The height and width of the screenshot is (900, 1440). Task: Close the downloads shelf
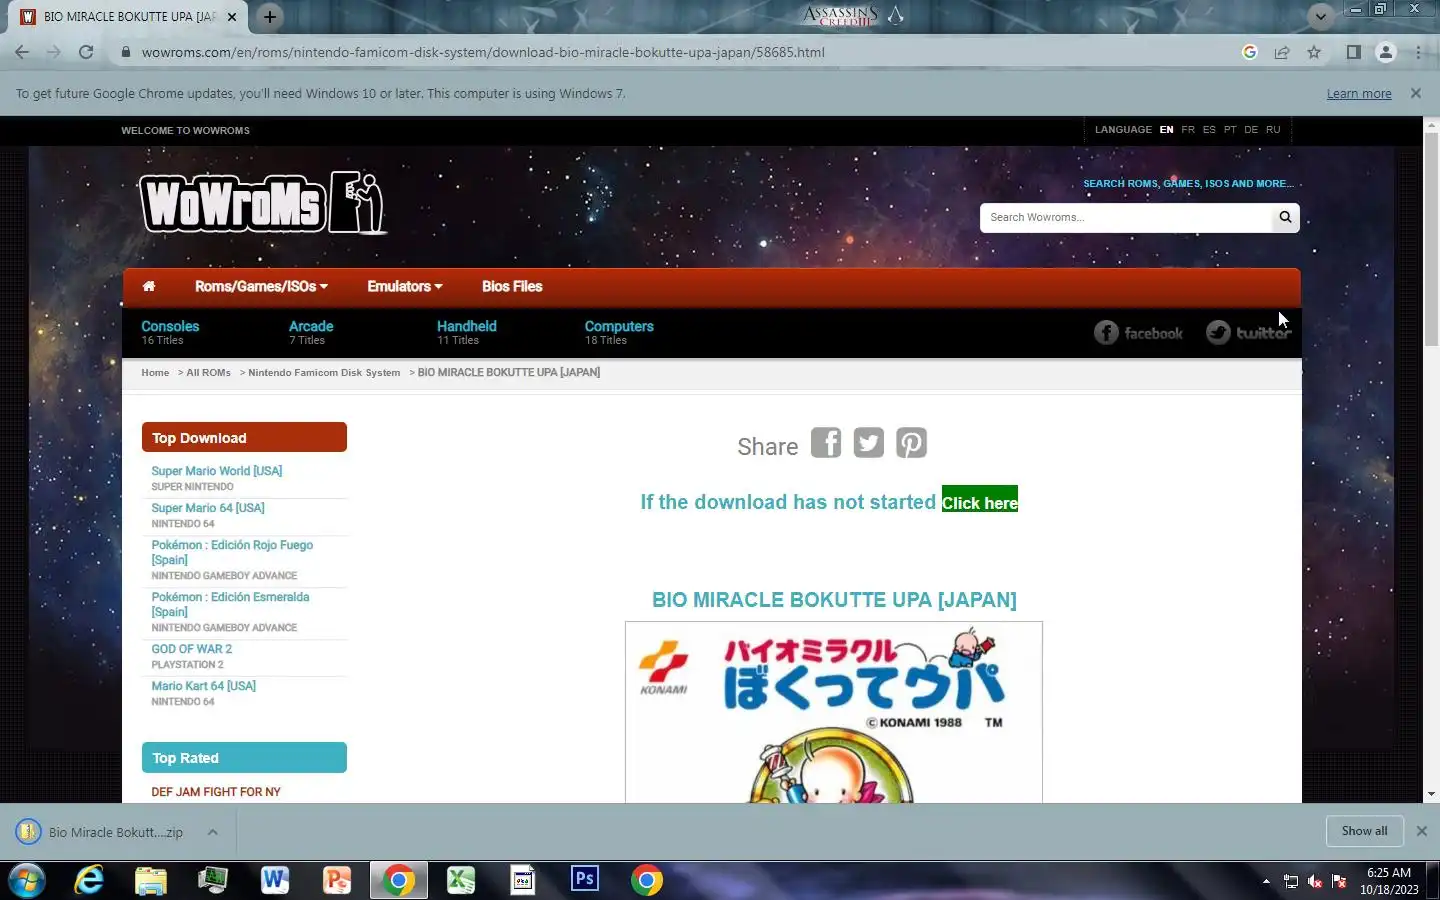1421,831
